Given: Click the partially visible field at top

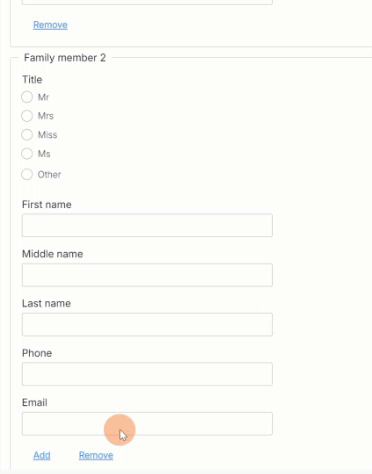Looking at the screenshot, I should coord(147,2).
